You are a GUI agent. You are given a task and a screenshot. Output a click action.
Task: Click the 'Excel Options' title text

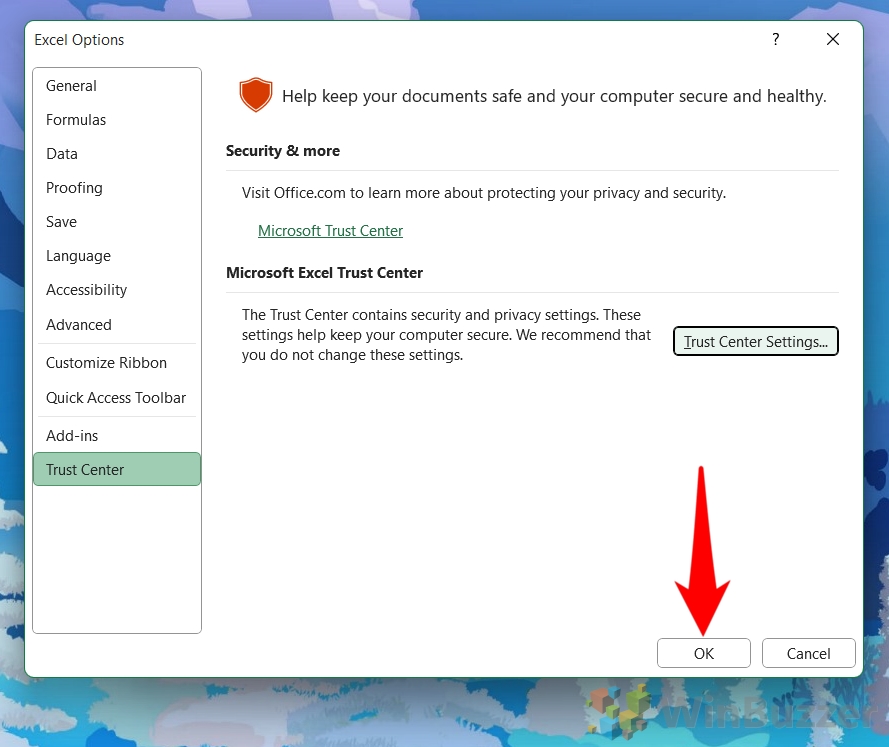point(79,40)
